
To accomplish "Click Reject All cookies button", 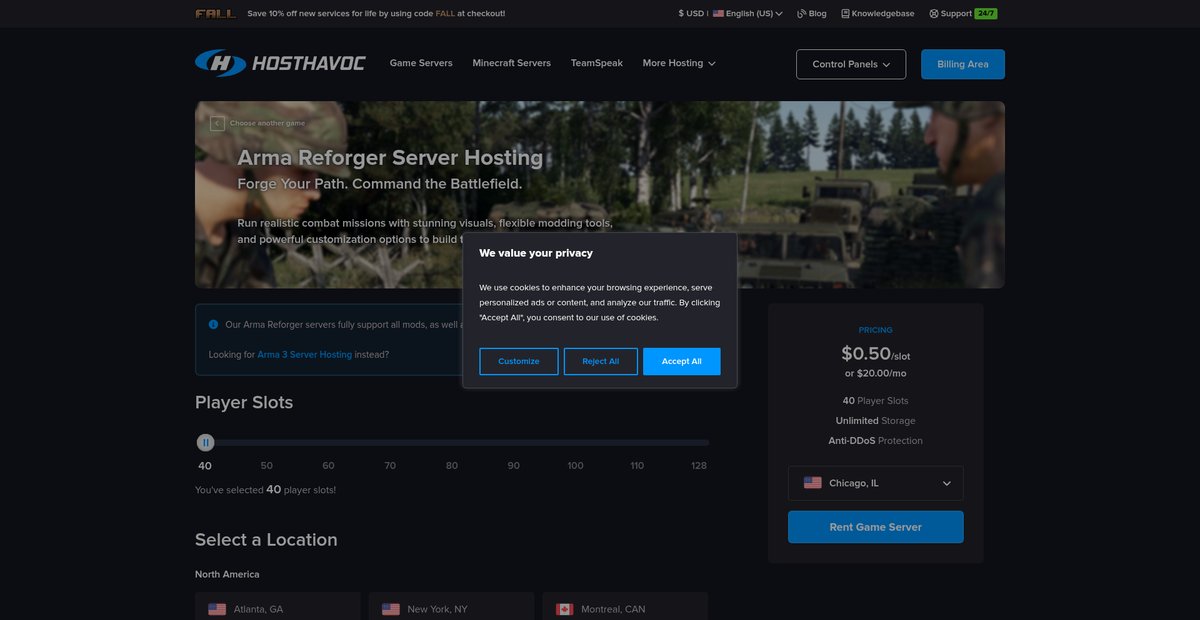I will pos(601,361).
